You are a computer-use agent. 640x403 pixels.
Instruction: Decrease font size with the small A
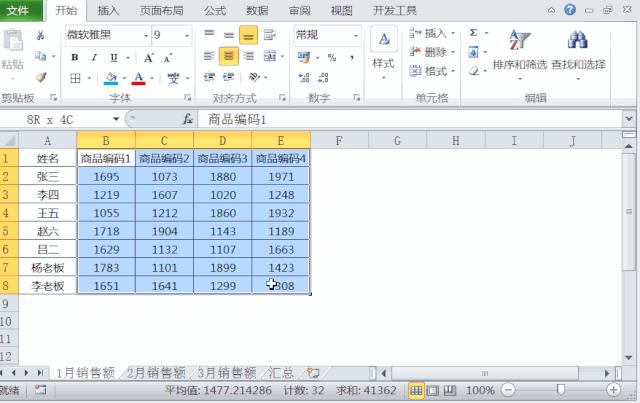tap(168, 58)
